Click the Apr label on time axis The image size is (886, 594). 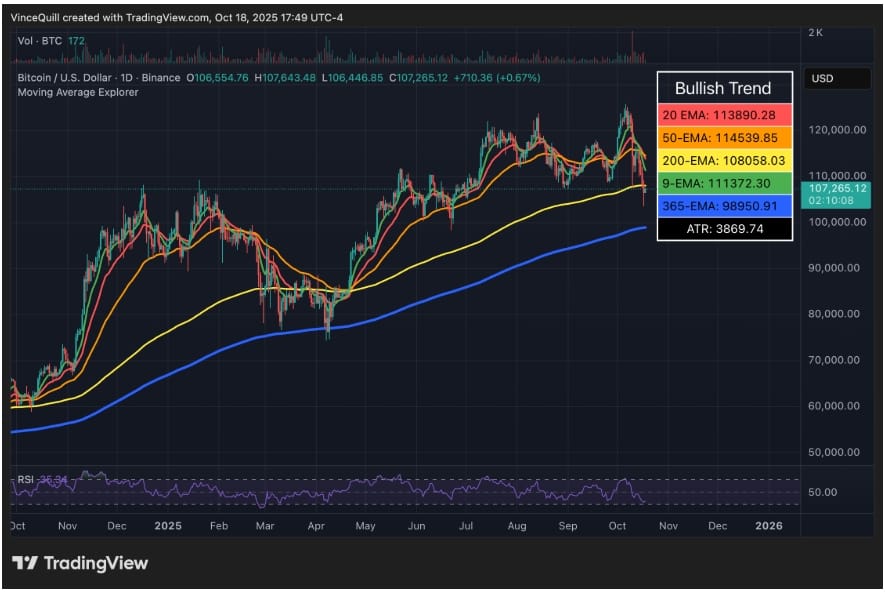316,526
